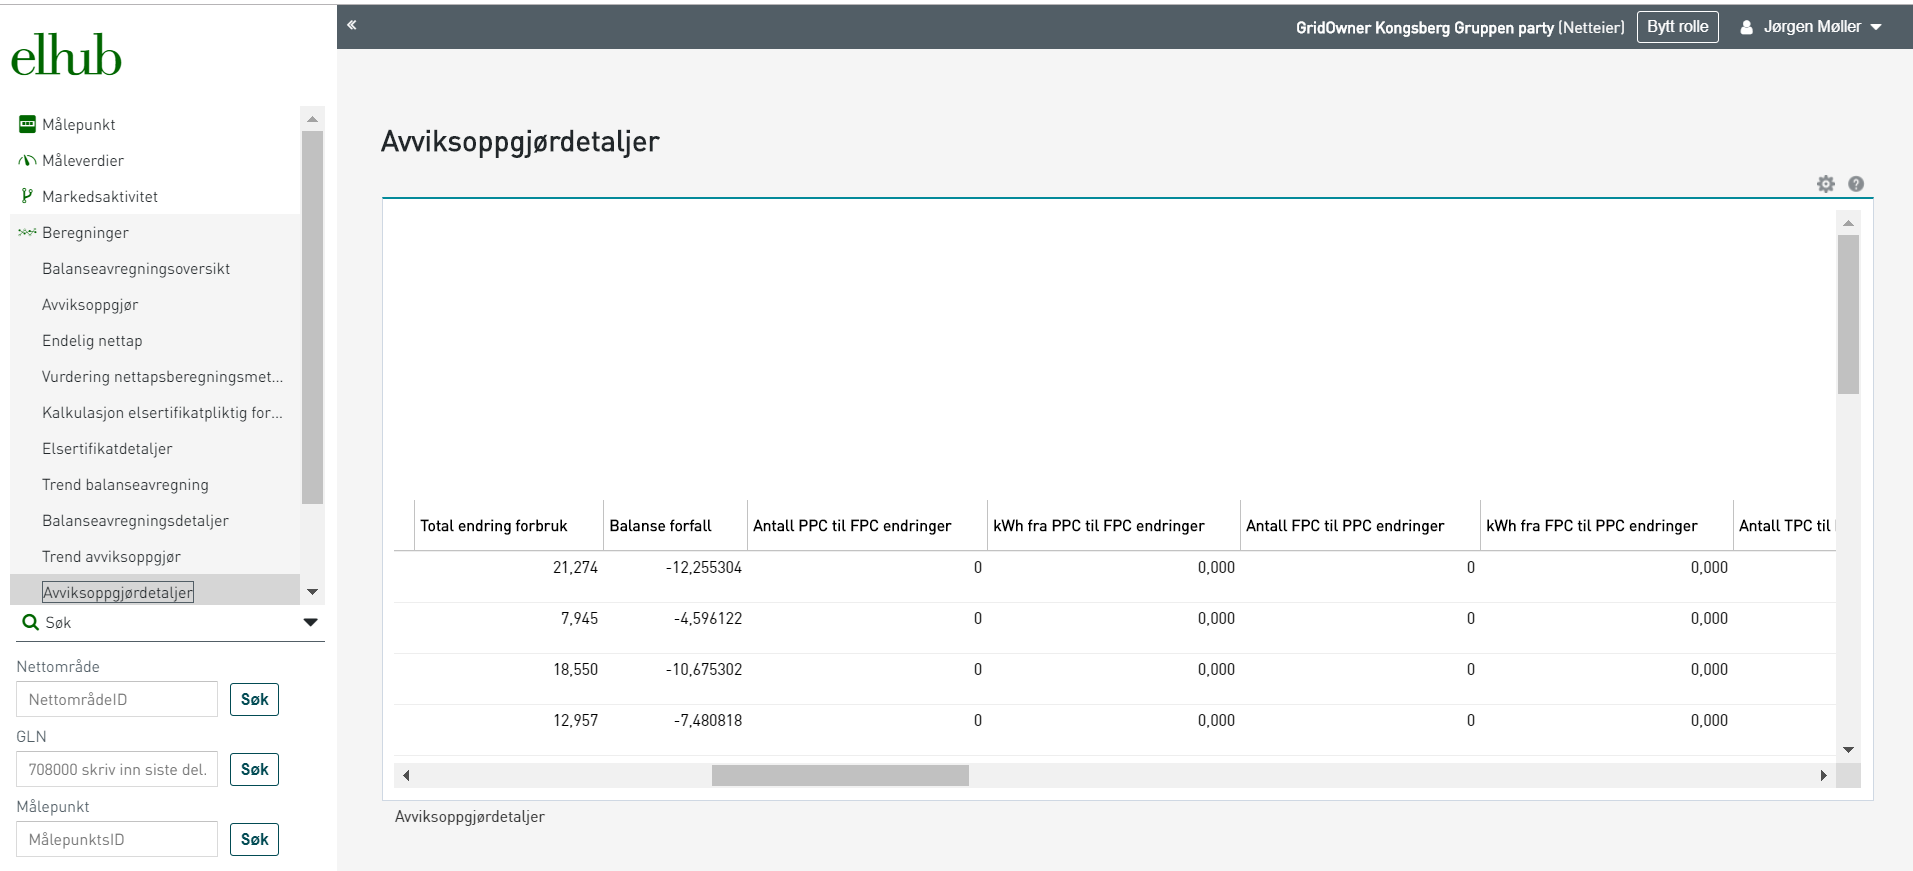Open Kalkulasjon elsertifikatpliktig for... page
The width and height of the screenshot is (1913, 871).
(x=162, y=412)
